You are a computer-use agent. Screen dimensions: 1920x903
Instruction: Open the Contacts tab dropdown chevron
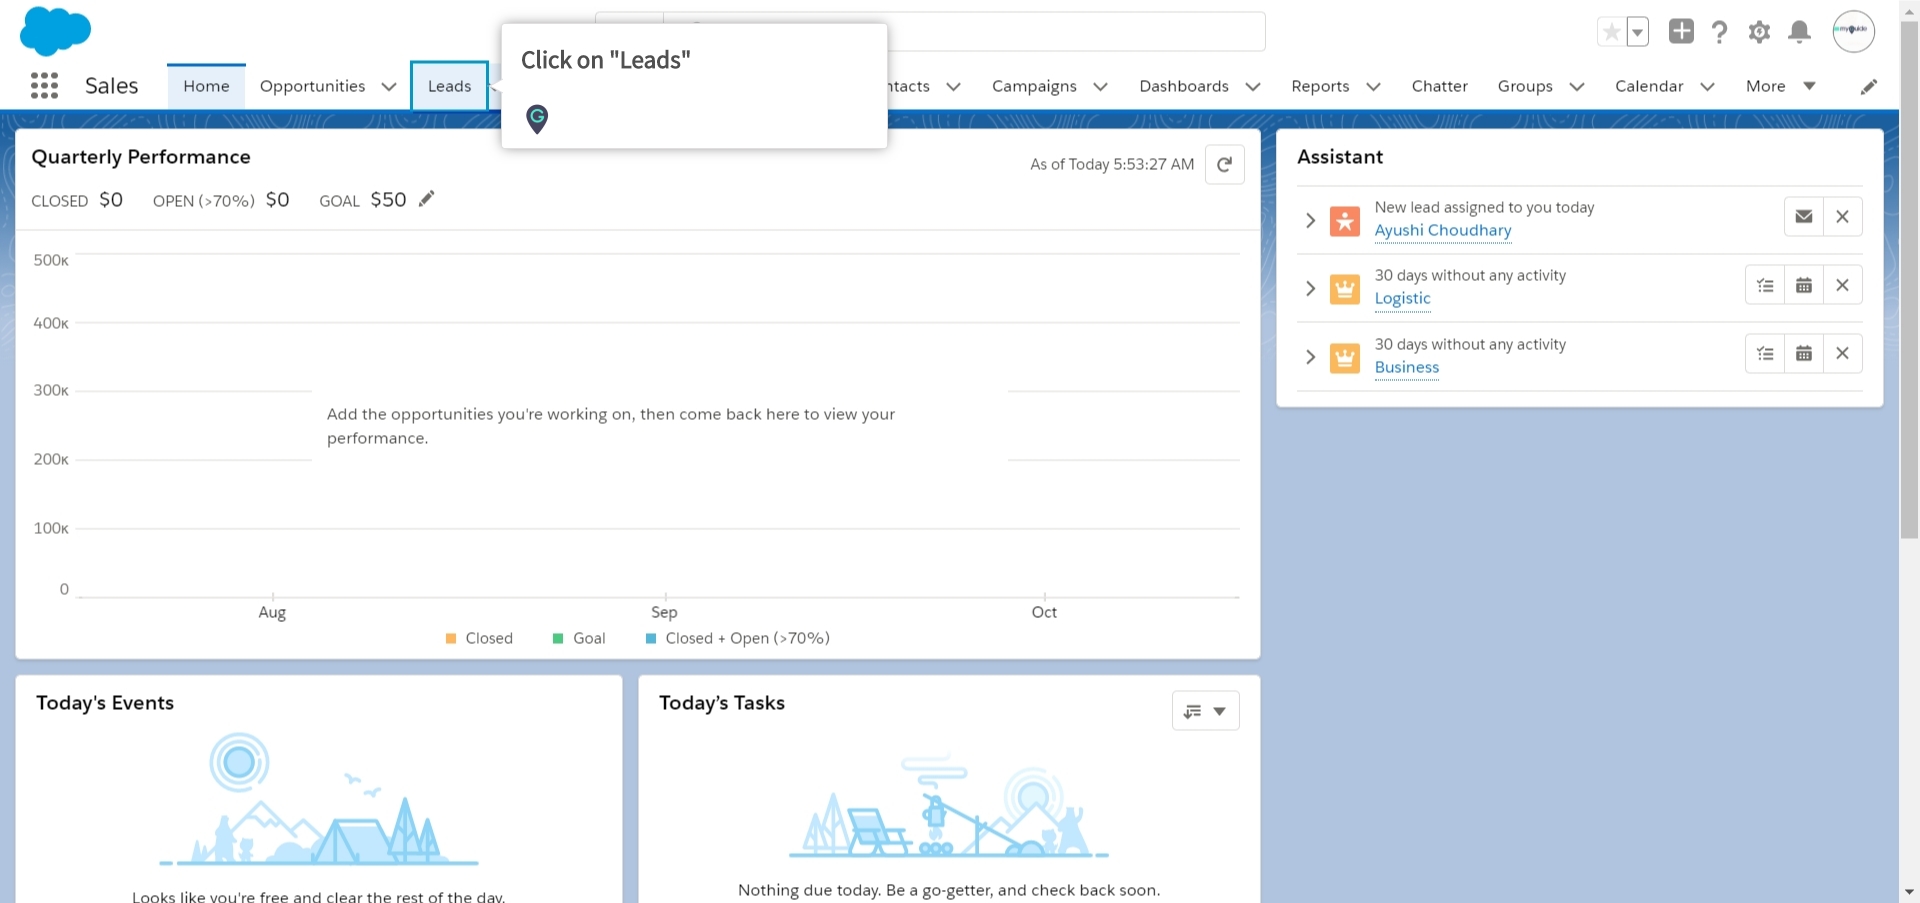[953, 87]
